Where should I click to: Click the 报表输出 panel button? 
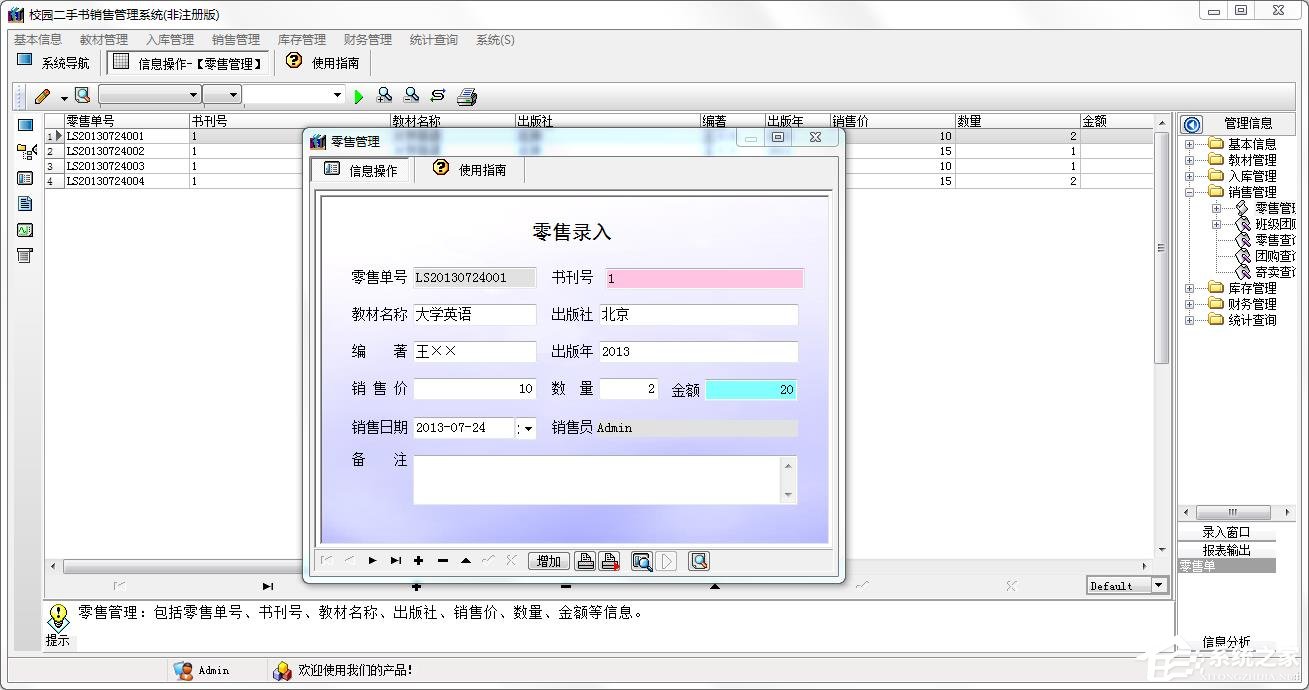point(1226,550)
